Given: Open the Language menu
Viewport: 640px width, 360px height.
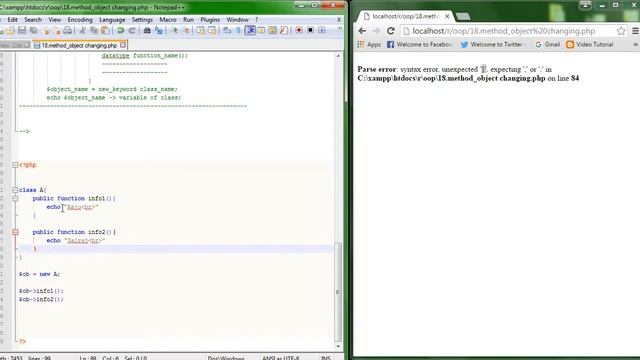Looking at the screenshot, I should (112, 20).
